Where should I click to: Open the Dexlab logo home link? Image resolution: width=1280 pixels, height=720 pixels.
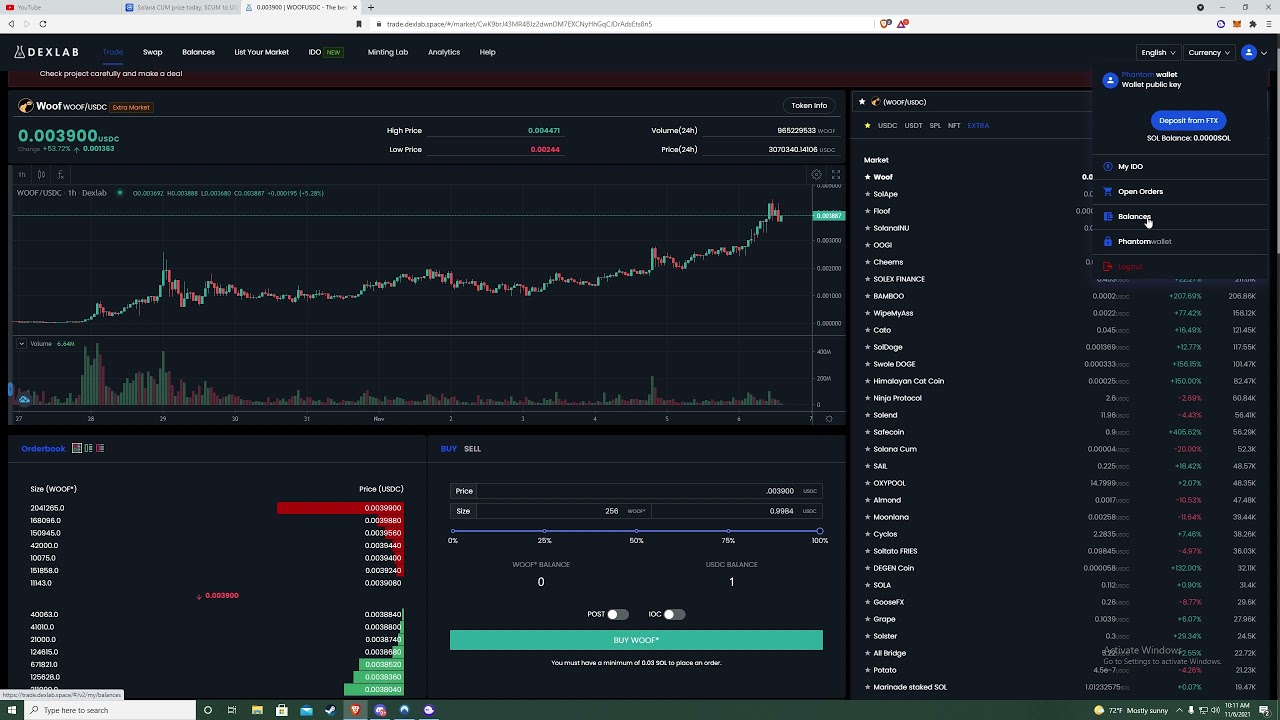point(46,52)
